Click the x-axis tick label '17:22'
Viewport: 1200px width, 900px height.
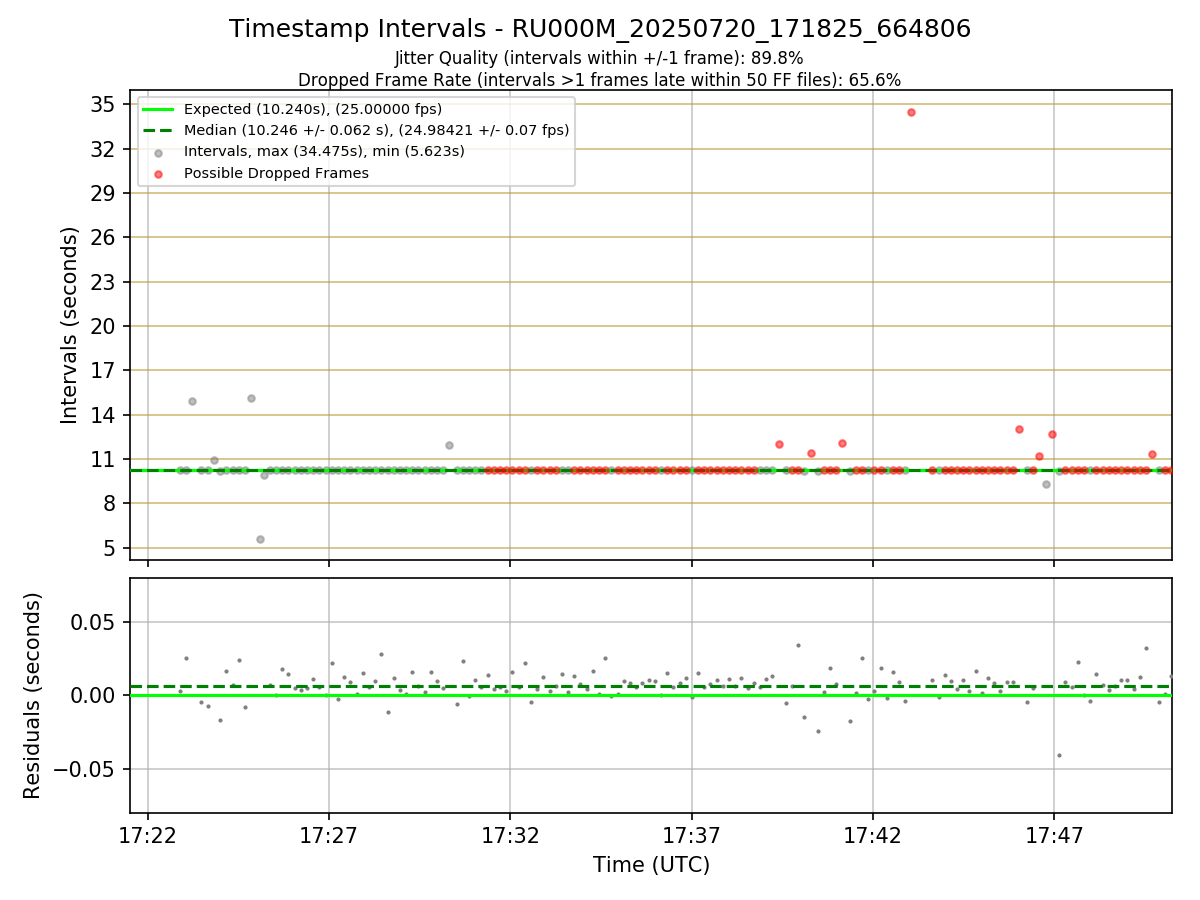[x=148, y=835]
